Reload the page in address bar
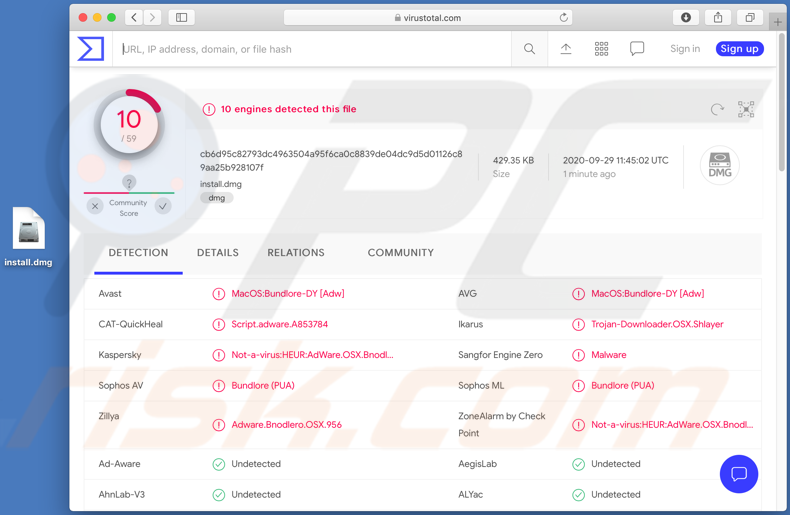This screenshot has height=515, width=790. coord(563,18)
